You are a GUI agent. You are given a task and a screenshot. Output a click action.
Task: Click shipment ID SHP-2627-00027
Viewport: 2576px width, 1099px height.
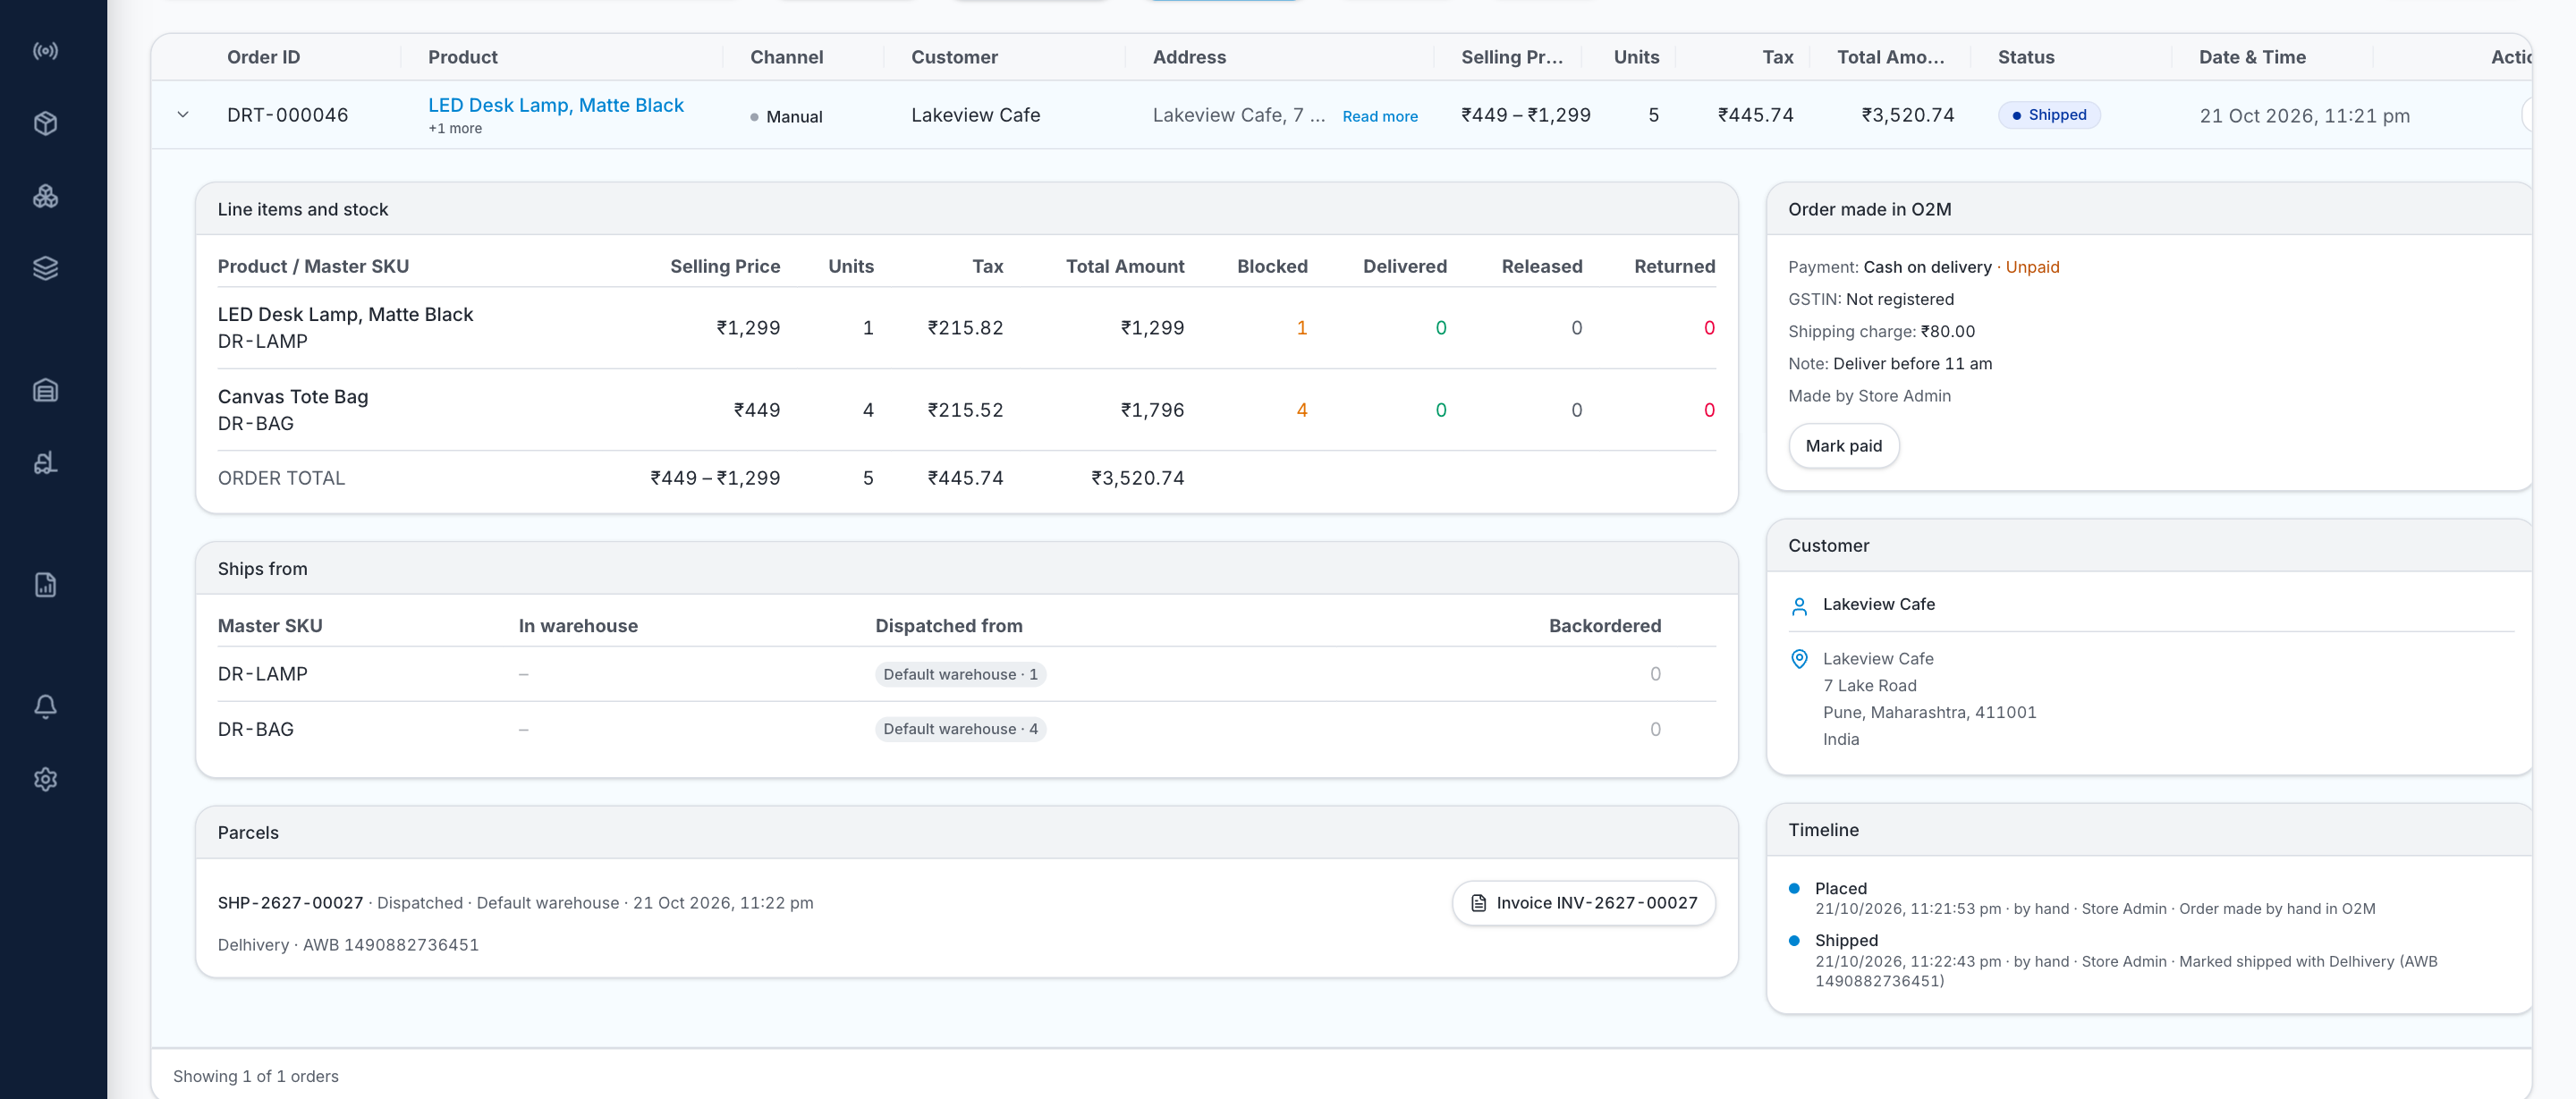click(x=290, y=903)
